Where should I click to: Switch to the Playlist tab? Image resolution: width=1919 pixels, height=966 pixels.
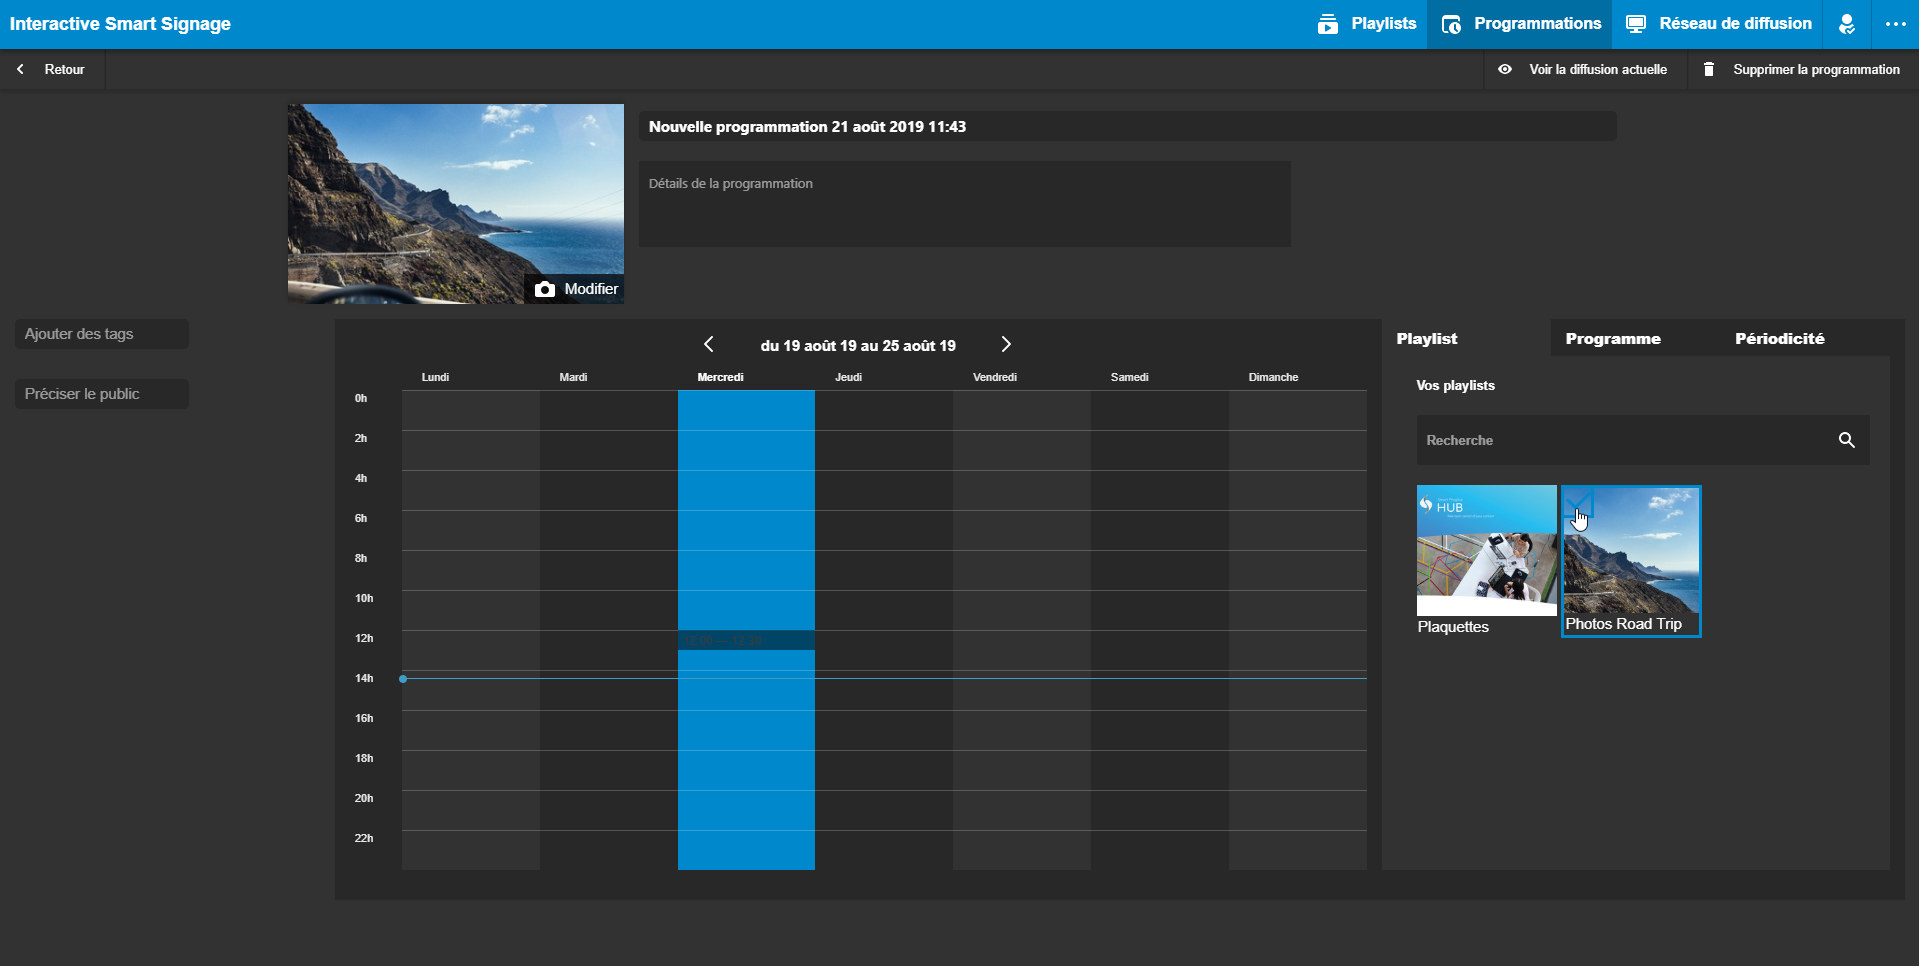point(1426,338)
